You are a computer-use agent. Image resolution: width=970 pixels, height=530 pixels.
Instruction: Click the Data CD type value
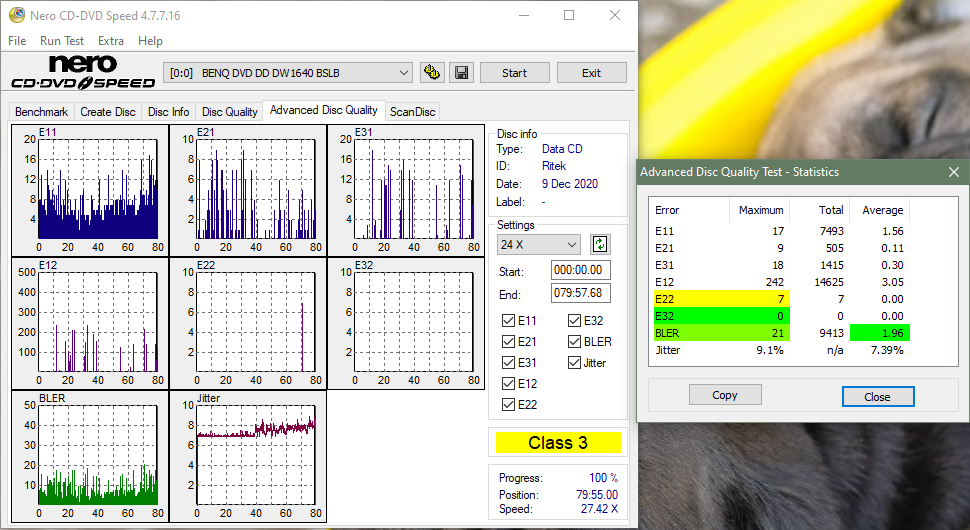pyautogui.click(x=562, y=148)
